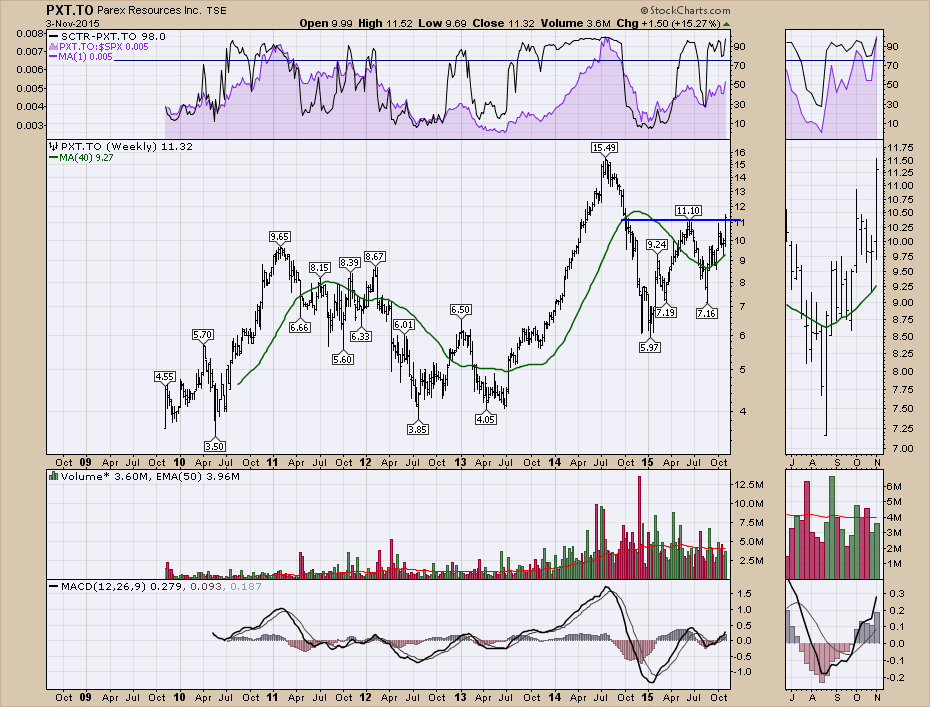The image size is (930, 707).
Task: Select the Close 11.32 value
Action: click(503, 24)
